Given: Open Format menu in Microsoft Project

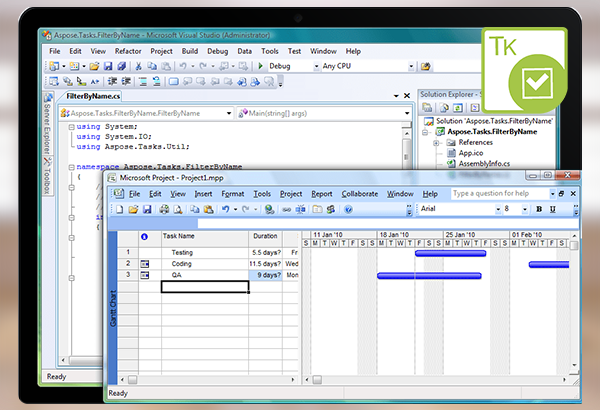Looking at the screenshot, I should pos(233,194).
